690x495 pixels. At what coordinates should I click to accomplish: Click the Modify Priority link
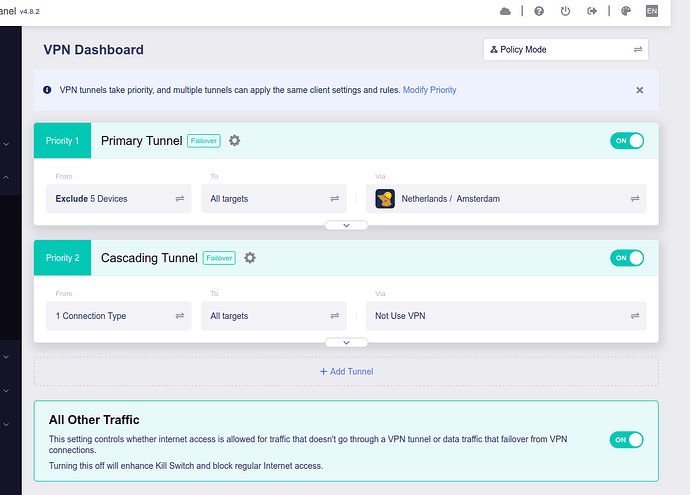(429, 90)
